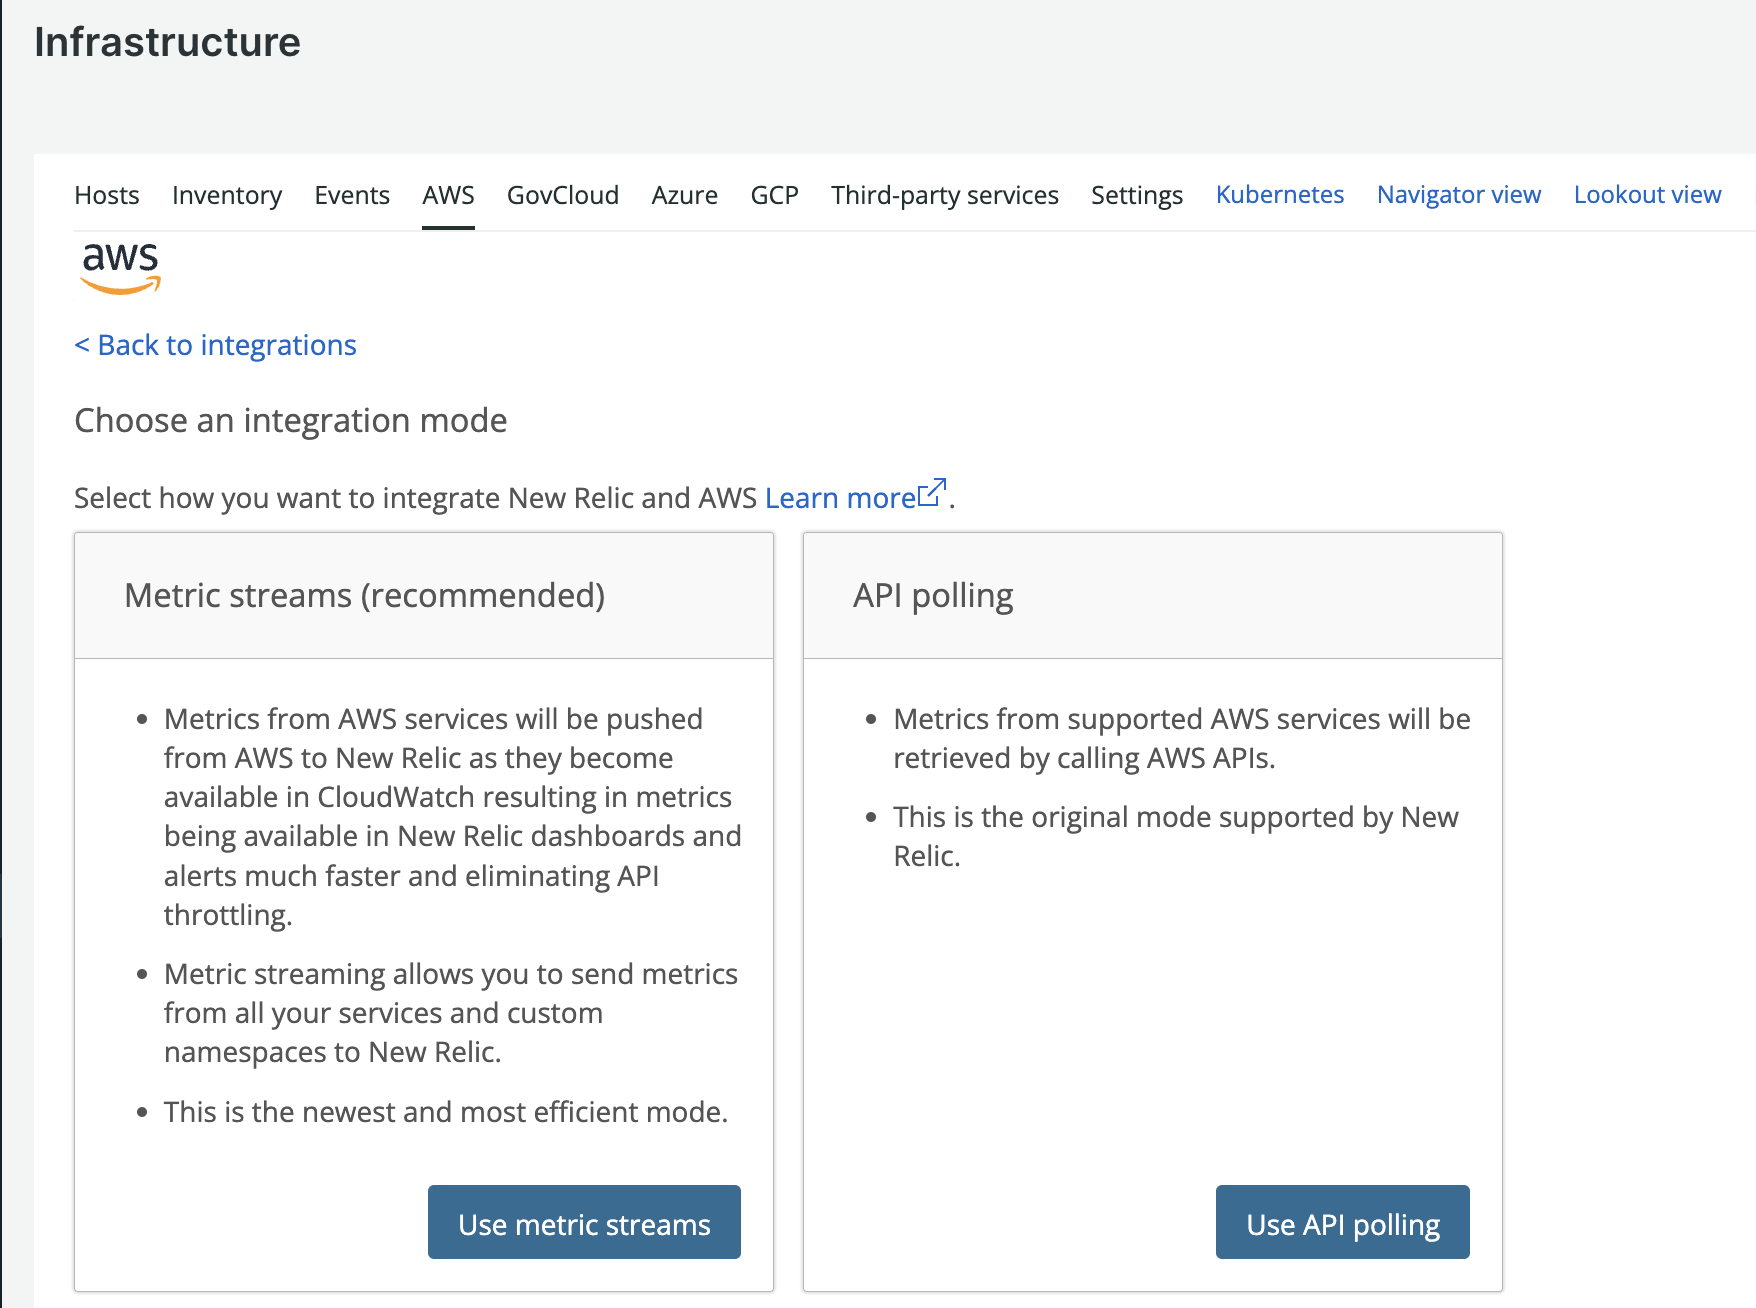Screen dimensions: 1756x1308
Task: Go back to integrations
Action: tap(214, 345)
